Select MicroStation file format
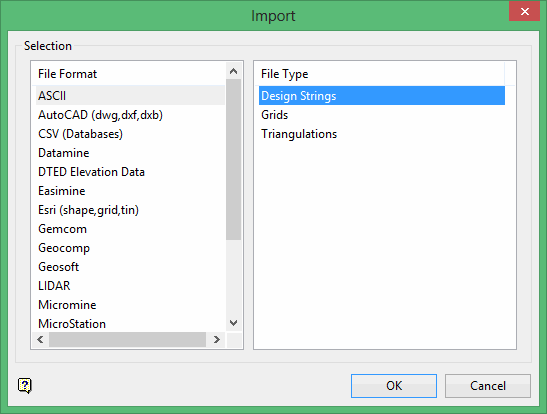 [130, 324]
